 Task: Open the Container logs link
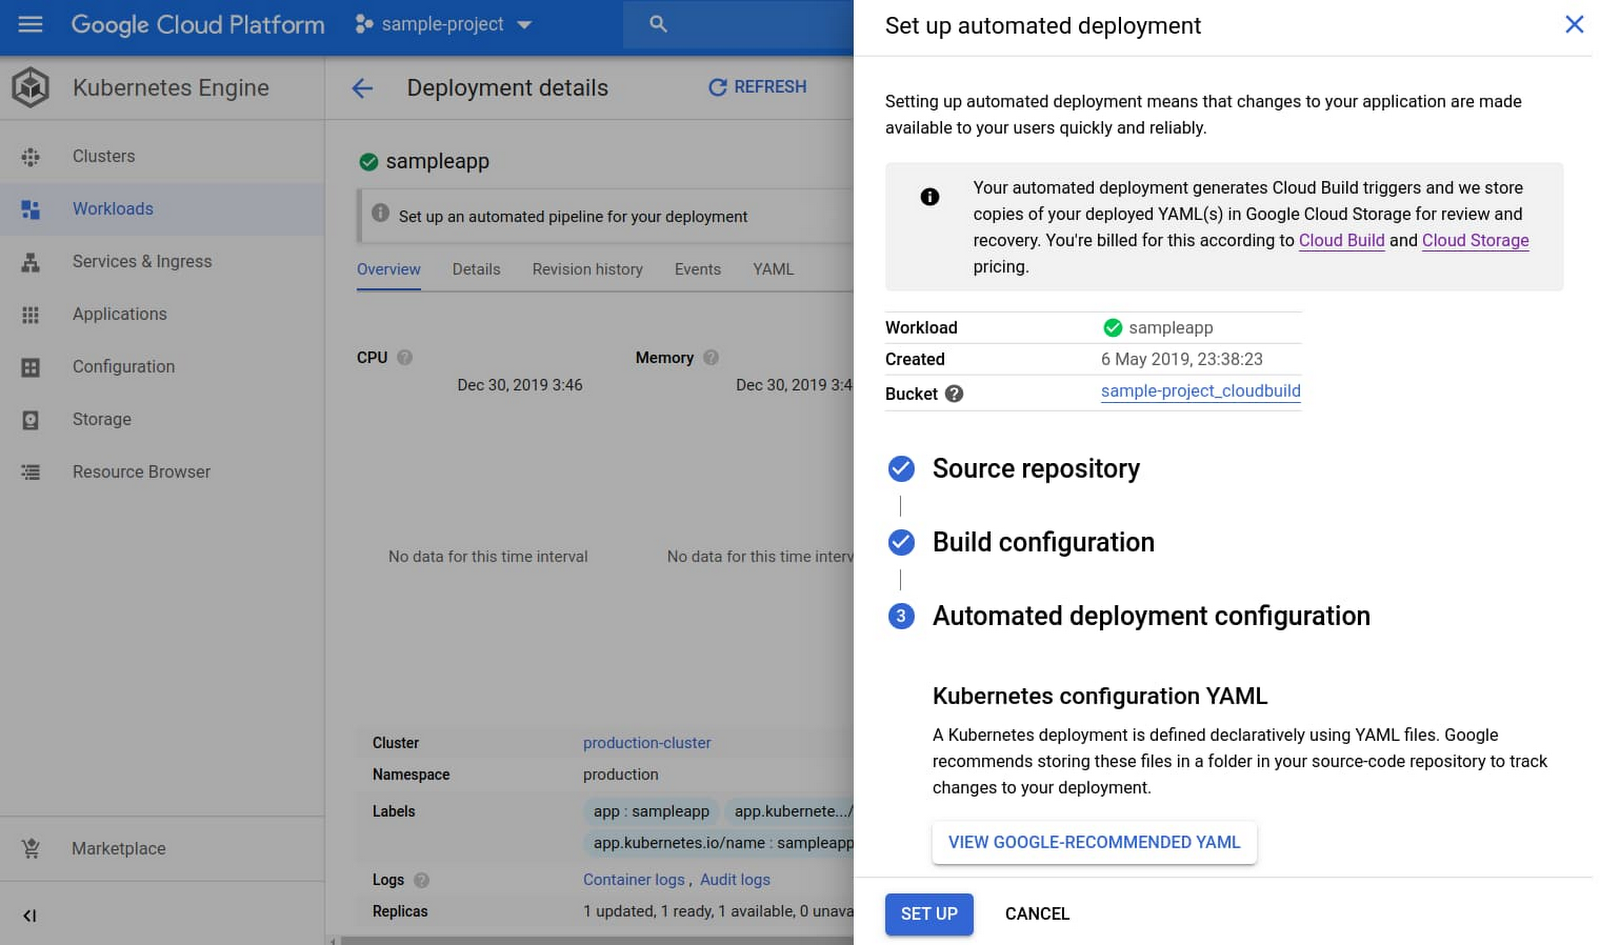(x=634, y=880)
